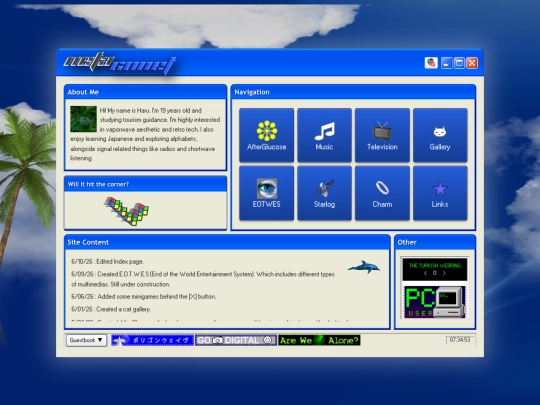The height and width of the screenshot is (405, 540).
Task: Open the AfterGlucose flower tile
Action: tap(266, 135)
